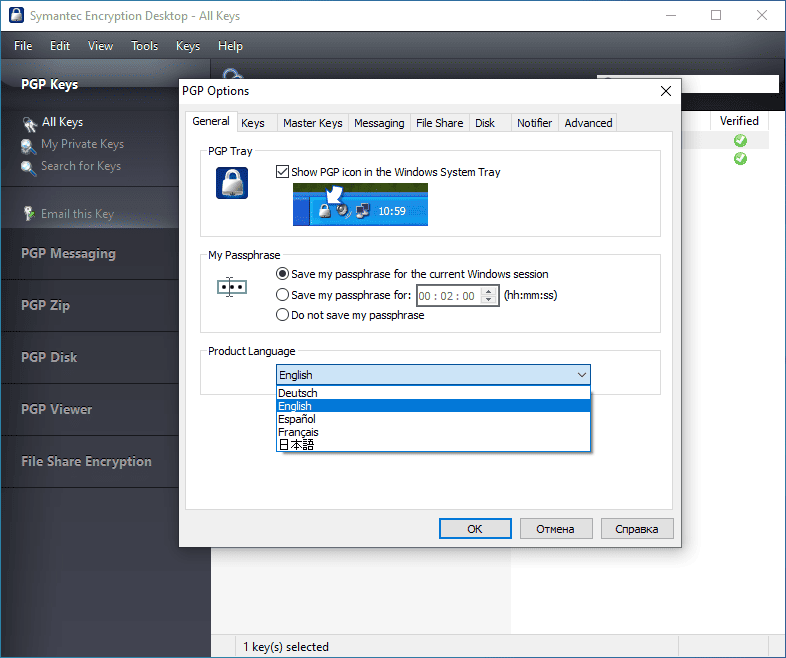The image size is (786, 658).
Task: Switch to the Master Keys tab
Action: 312,123
